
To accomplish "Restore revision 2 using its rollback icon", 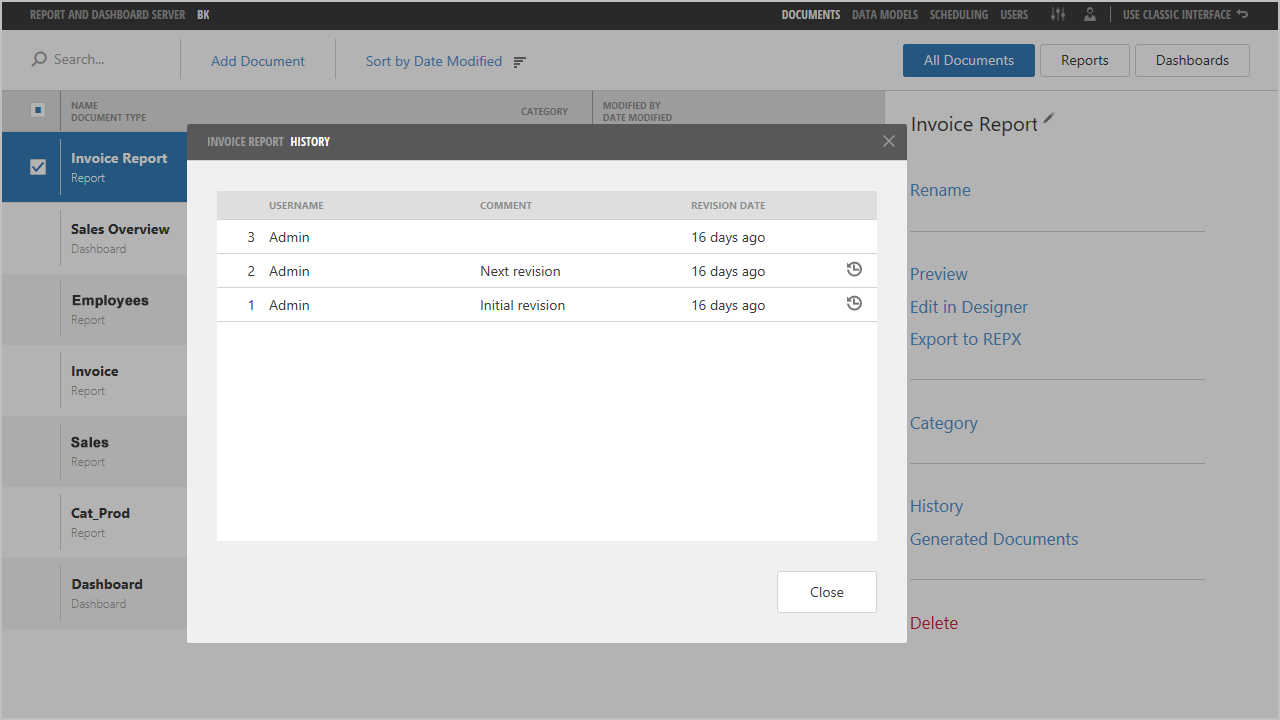I will click(854, 269).
